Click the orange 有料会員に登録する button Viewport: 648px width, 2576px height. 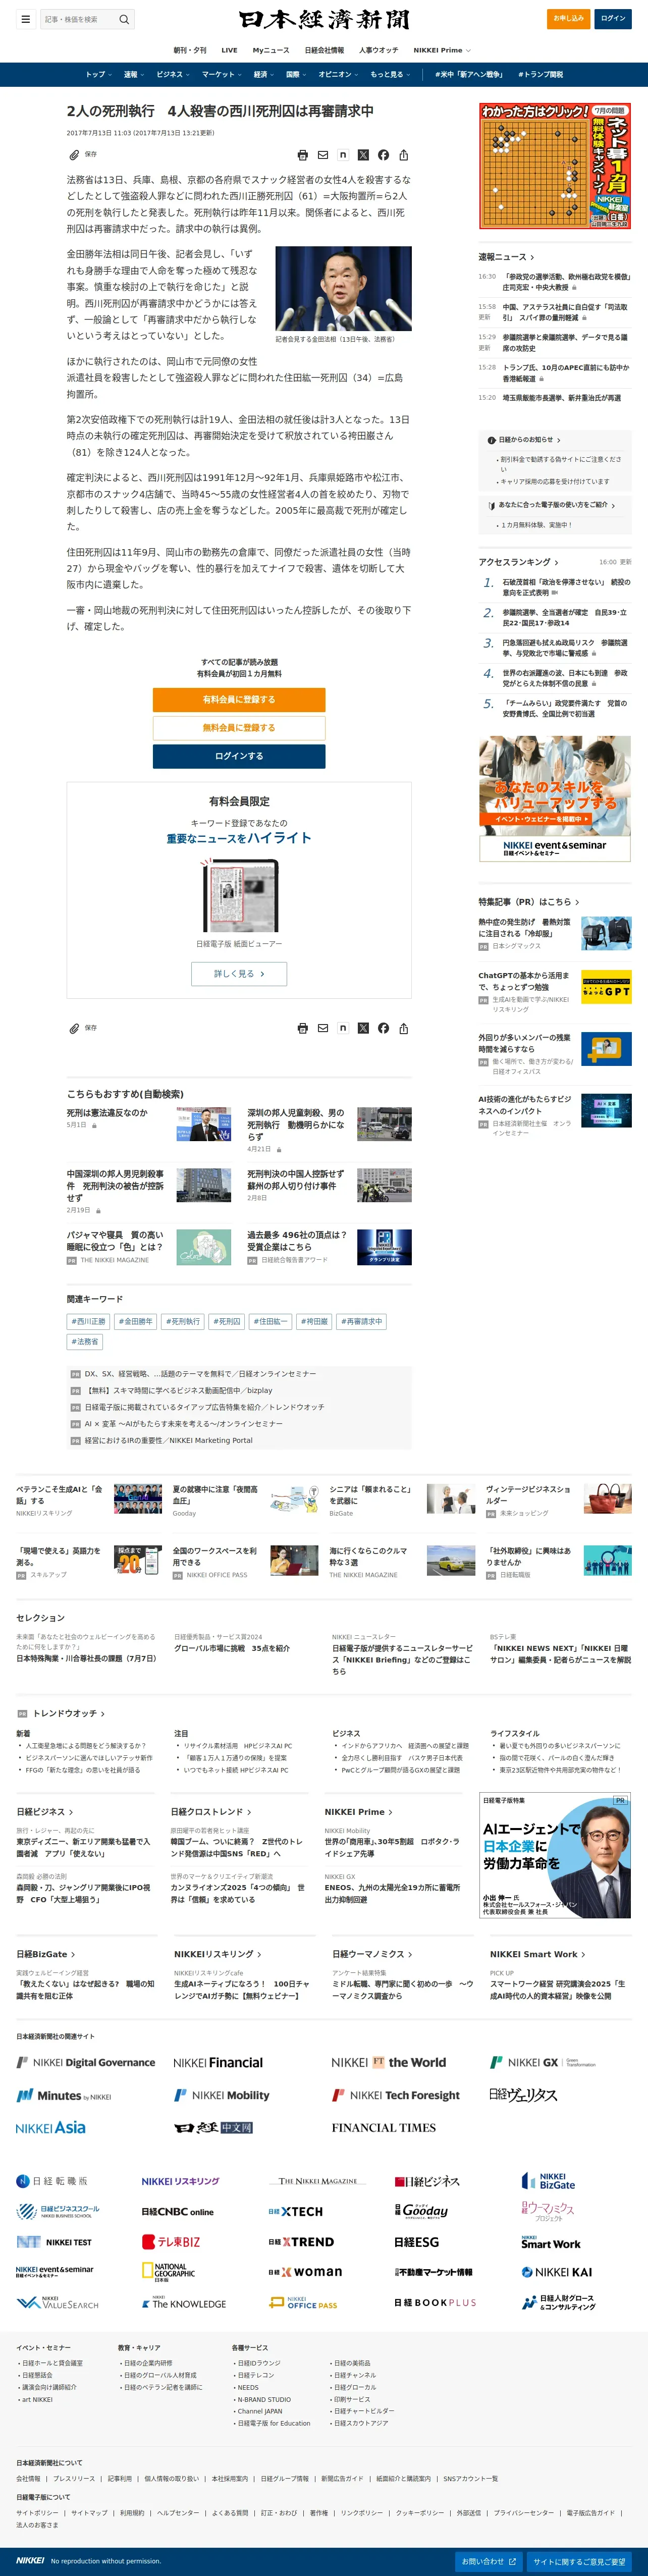(x=238, y=700)
